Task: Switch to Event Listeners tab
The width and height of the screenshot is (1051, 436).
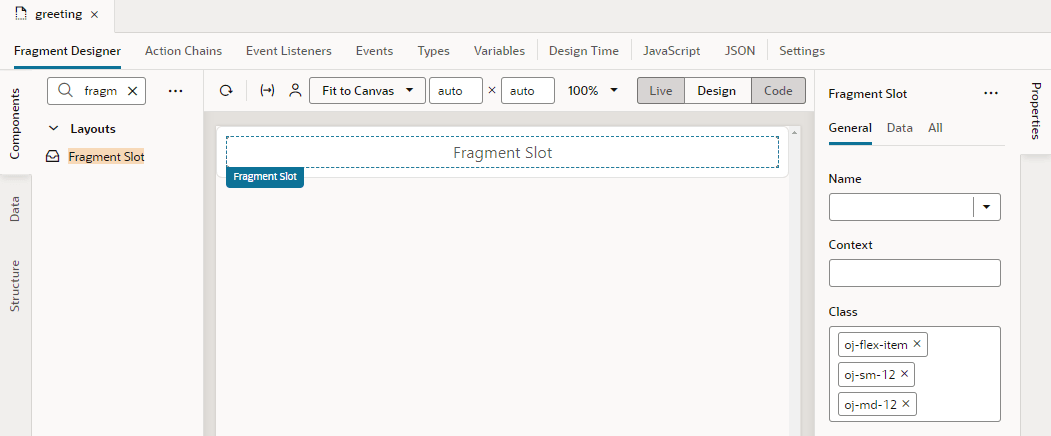Action: tap(288, 50)
